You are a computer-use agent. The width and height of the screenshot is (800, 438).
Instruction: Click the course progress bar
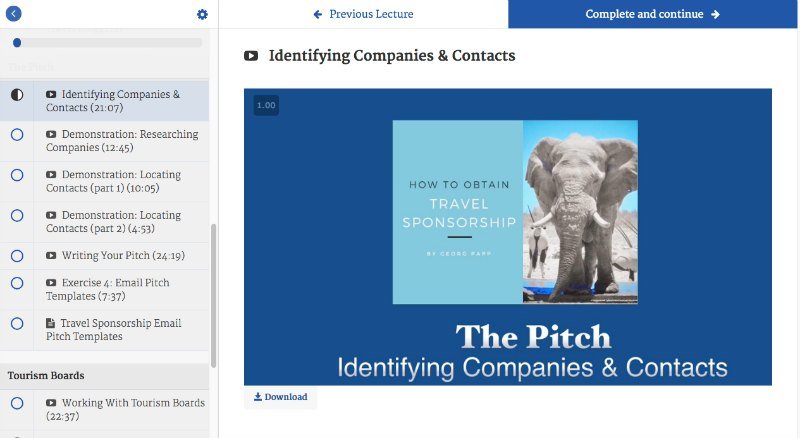105,43
